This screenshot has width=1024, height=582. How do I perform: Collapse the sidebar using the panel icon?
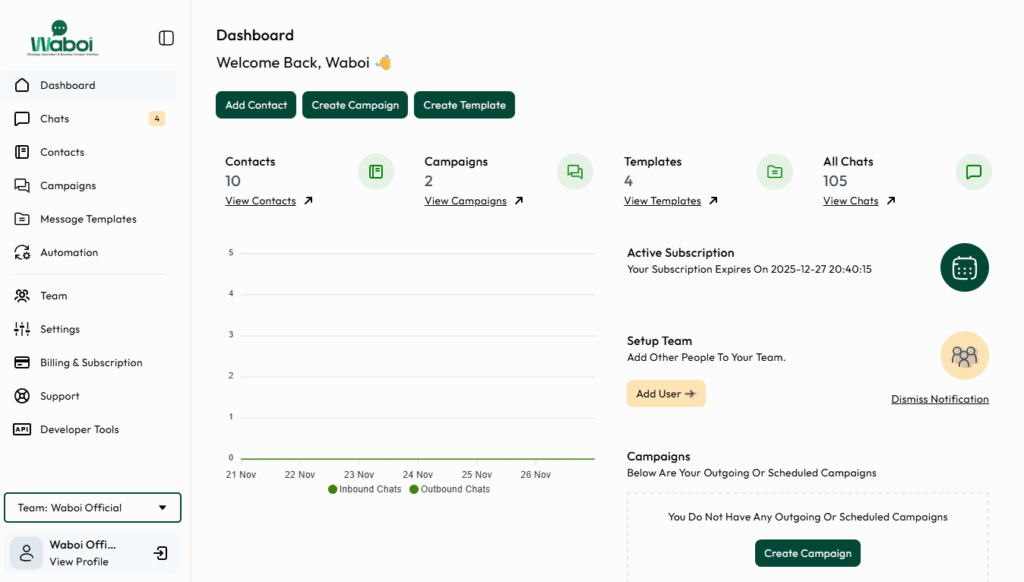166,38
